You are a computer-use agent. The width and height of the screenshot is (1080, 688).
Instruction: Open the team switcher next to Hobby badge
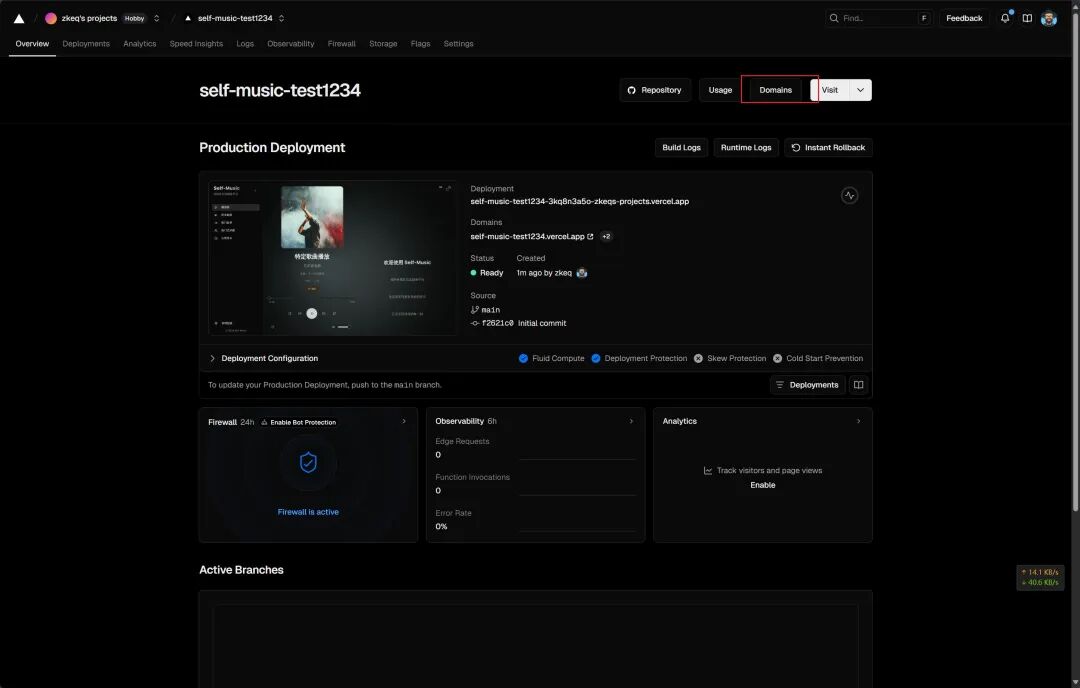pos(156,19)
